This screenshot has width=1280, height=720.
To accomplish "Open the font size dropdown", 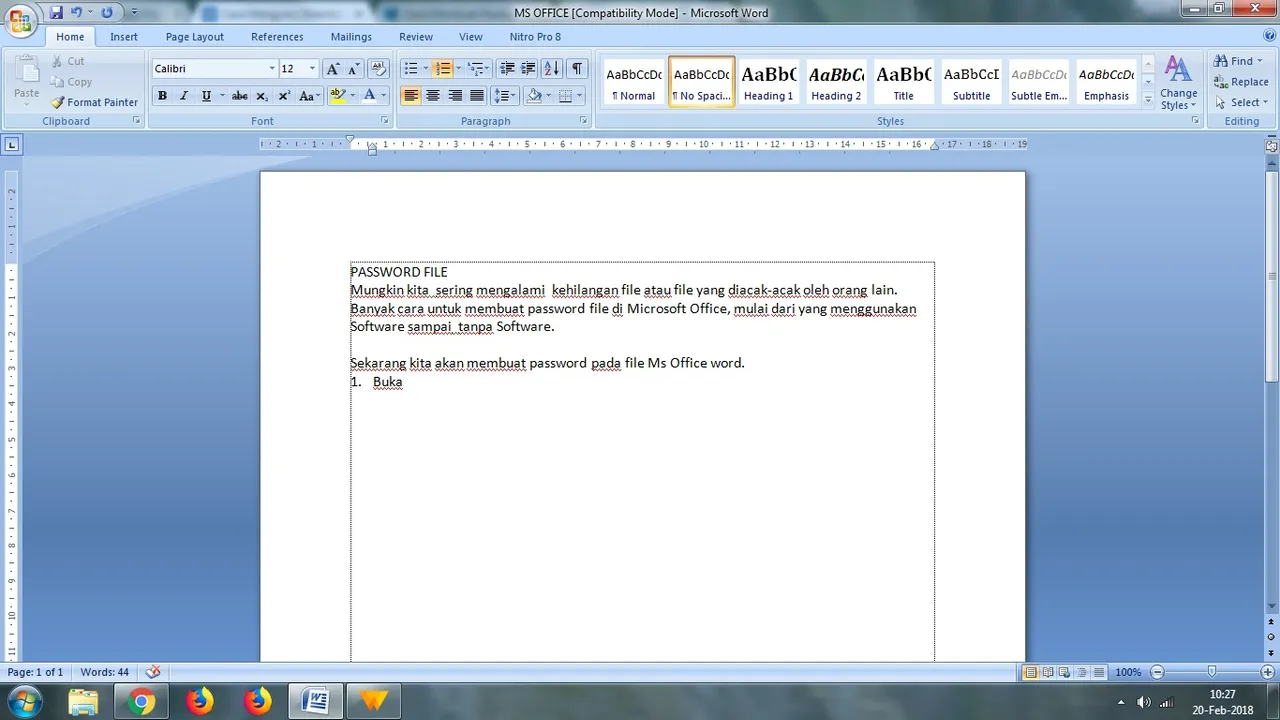I will click(312, 69).
